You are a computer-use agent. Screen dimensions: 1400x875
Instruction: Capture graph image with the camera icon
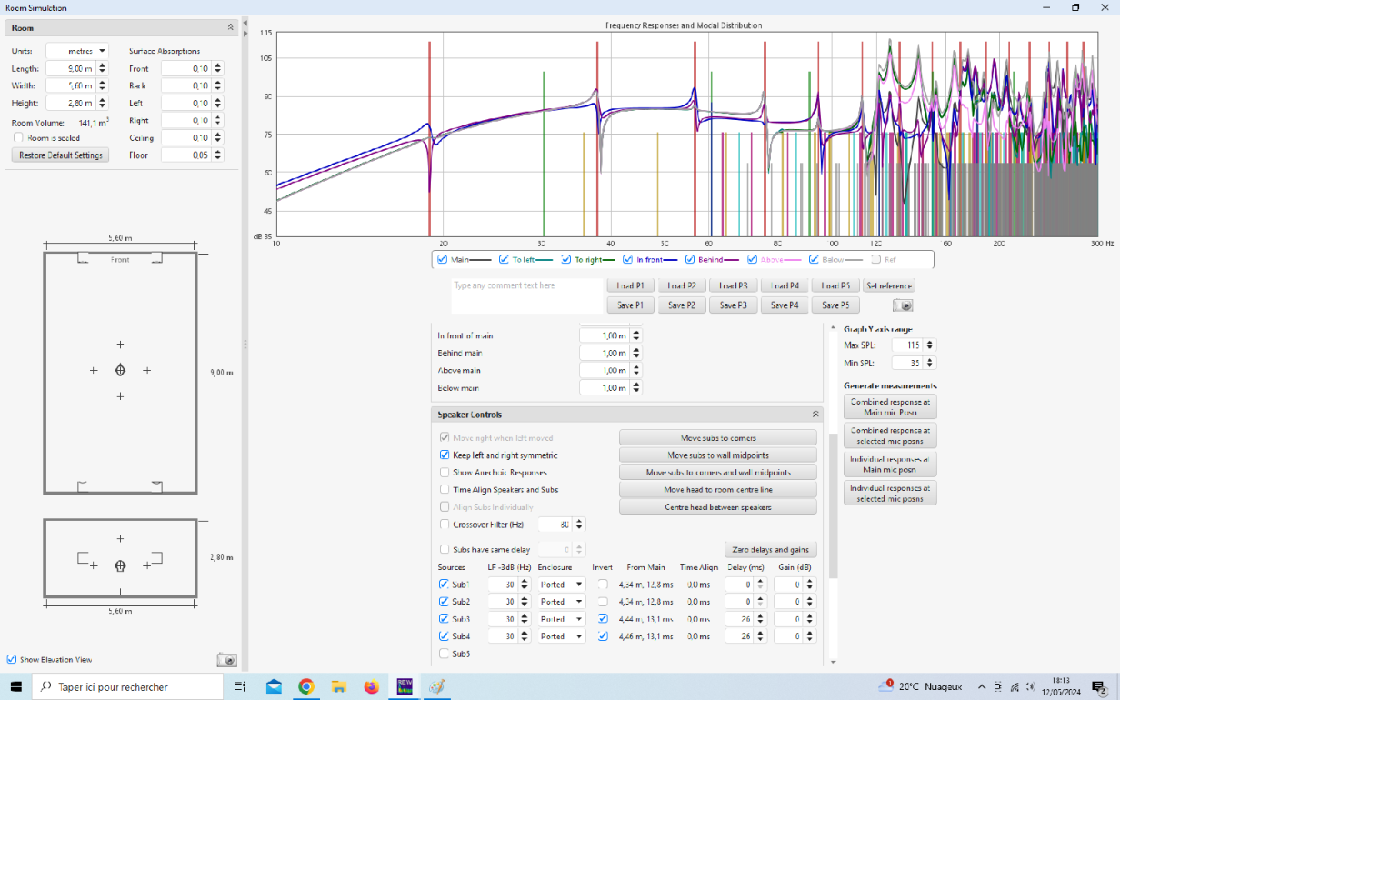click(x=903, y=305)
